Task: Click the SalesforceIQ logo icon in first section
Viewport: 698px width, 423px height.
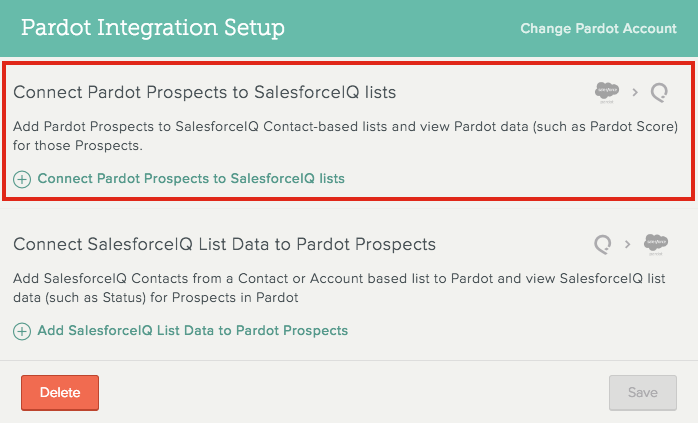Action: point(659,93)
